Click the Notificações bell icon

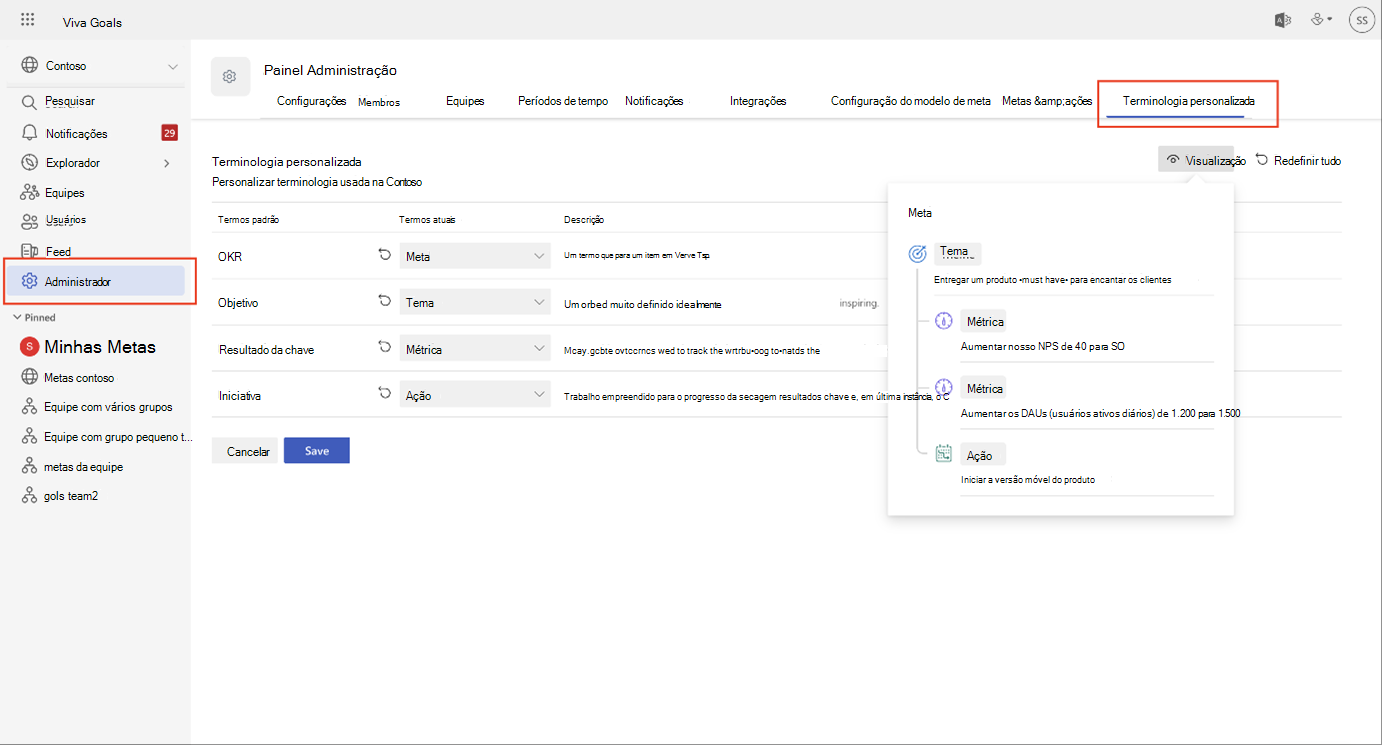[x=29, y=133]
